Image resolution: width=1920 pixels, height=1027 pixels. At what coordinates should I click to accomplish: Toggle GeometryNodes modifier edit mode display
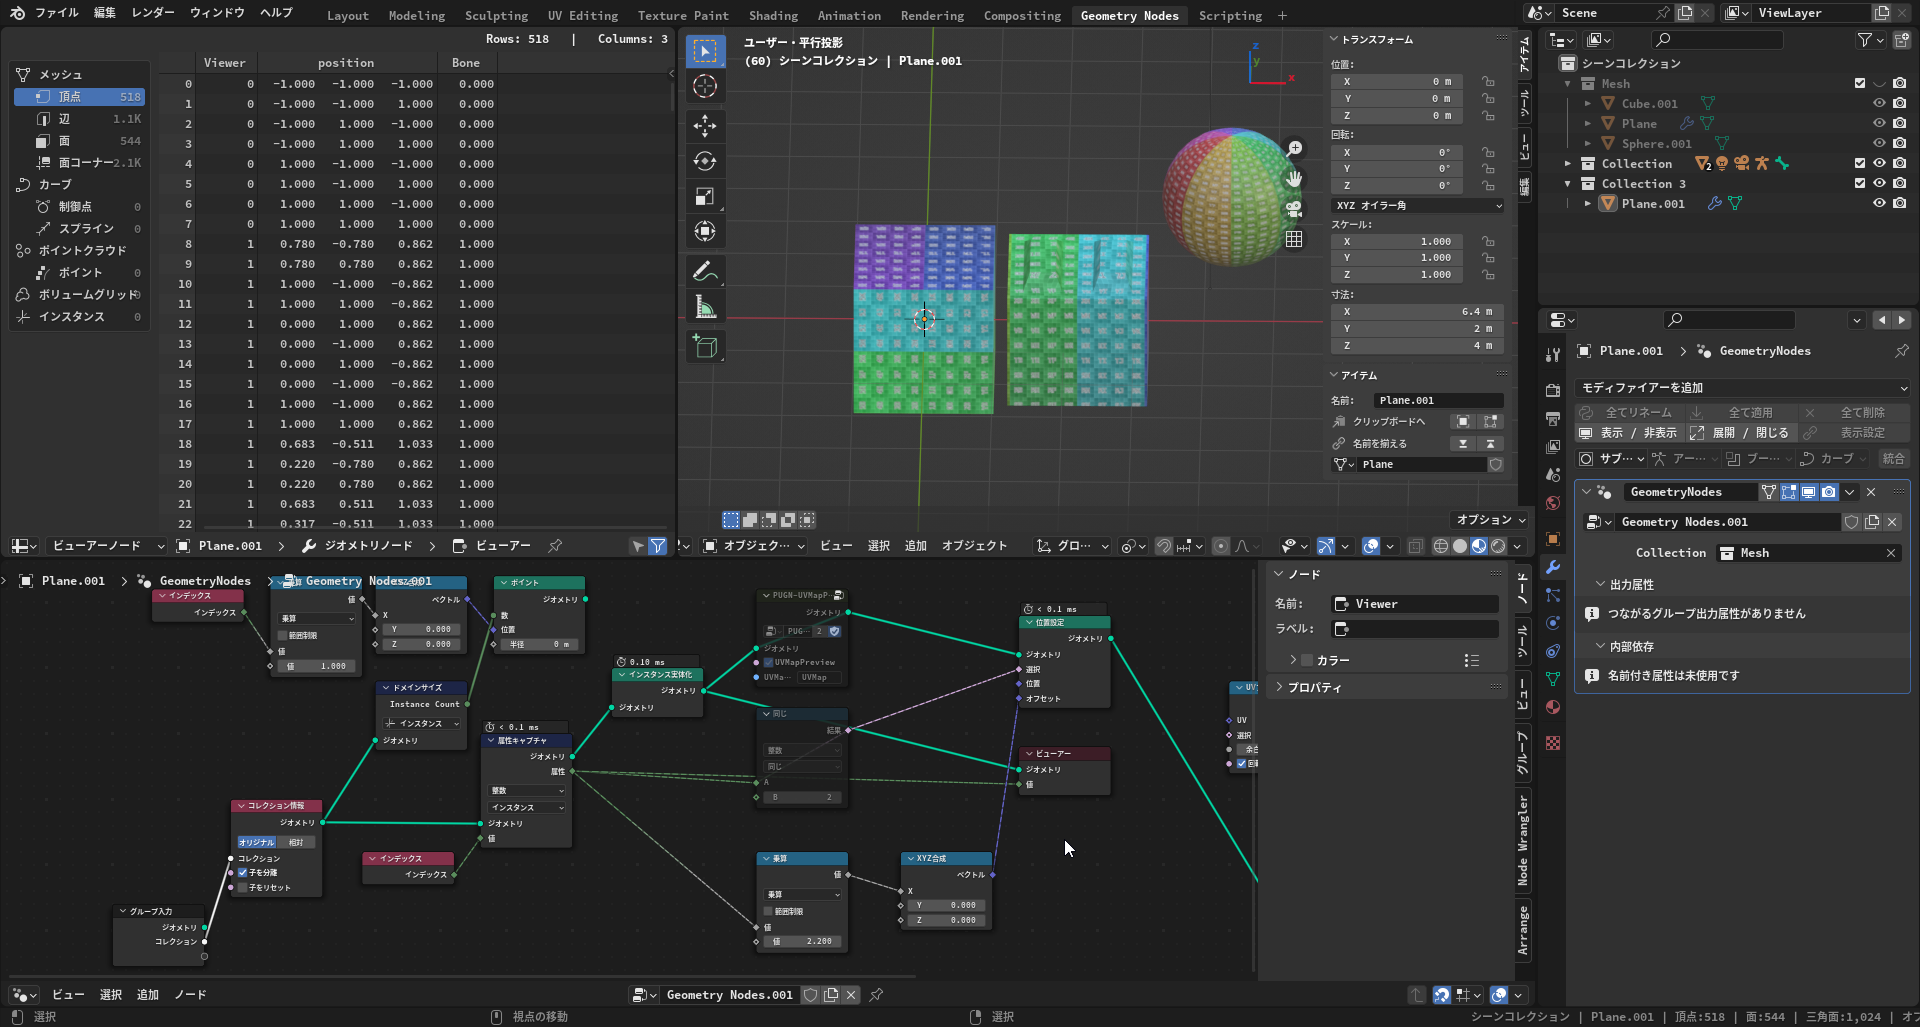(1789, 492)
